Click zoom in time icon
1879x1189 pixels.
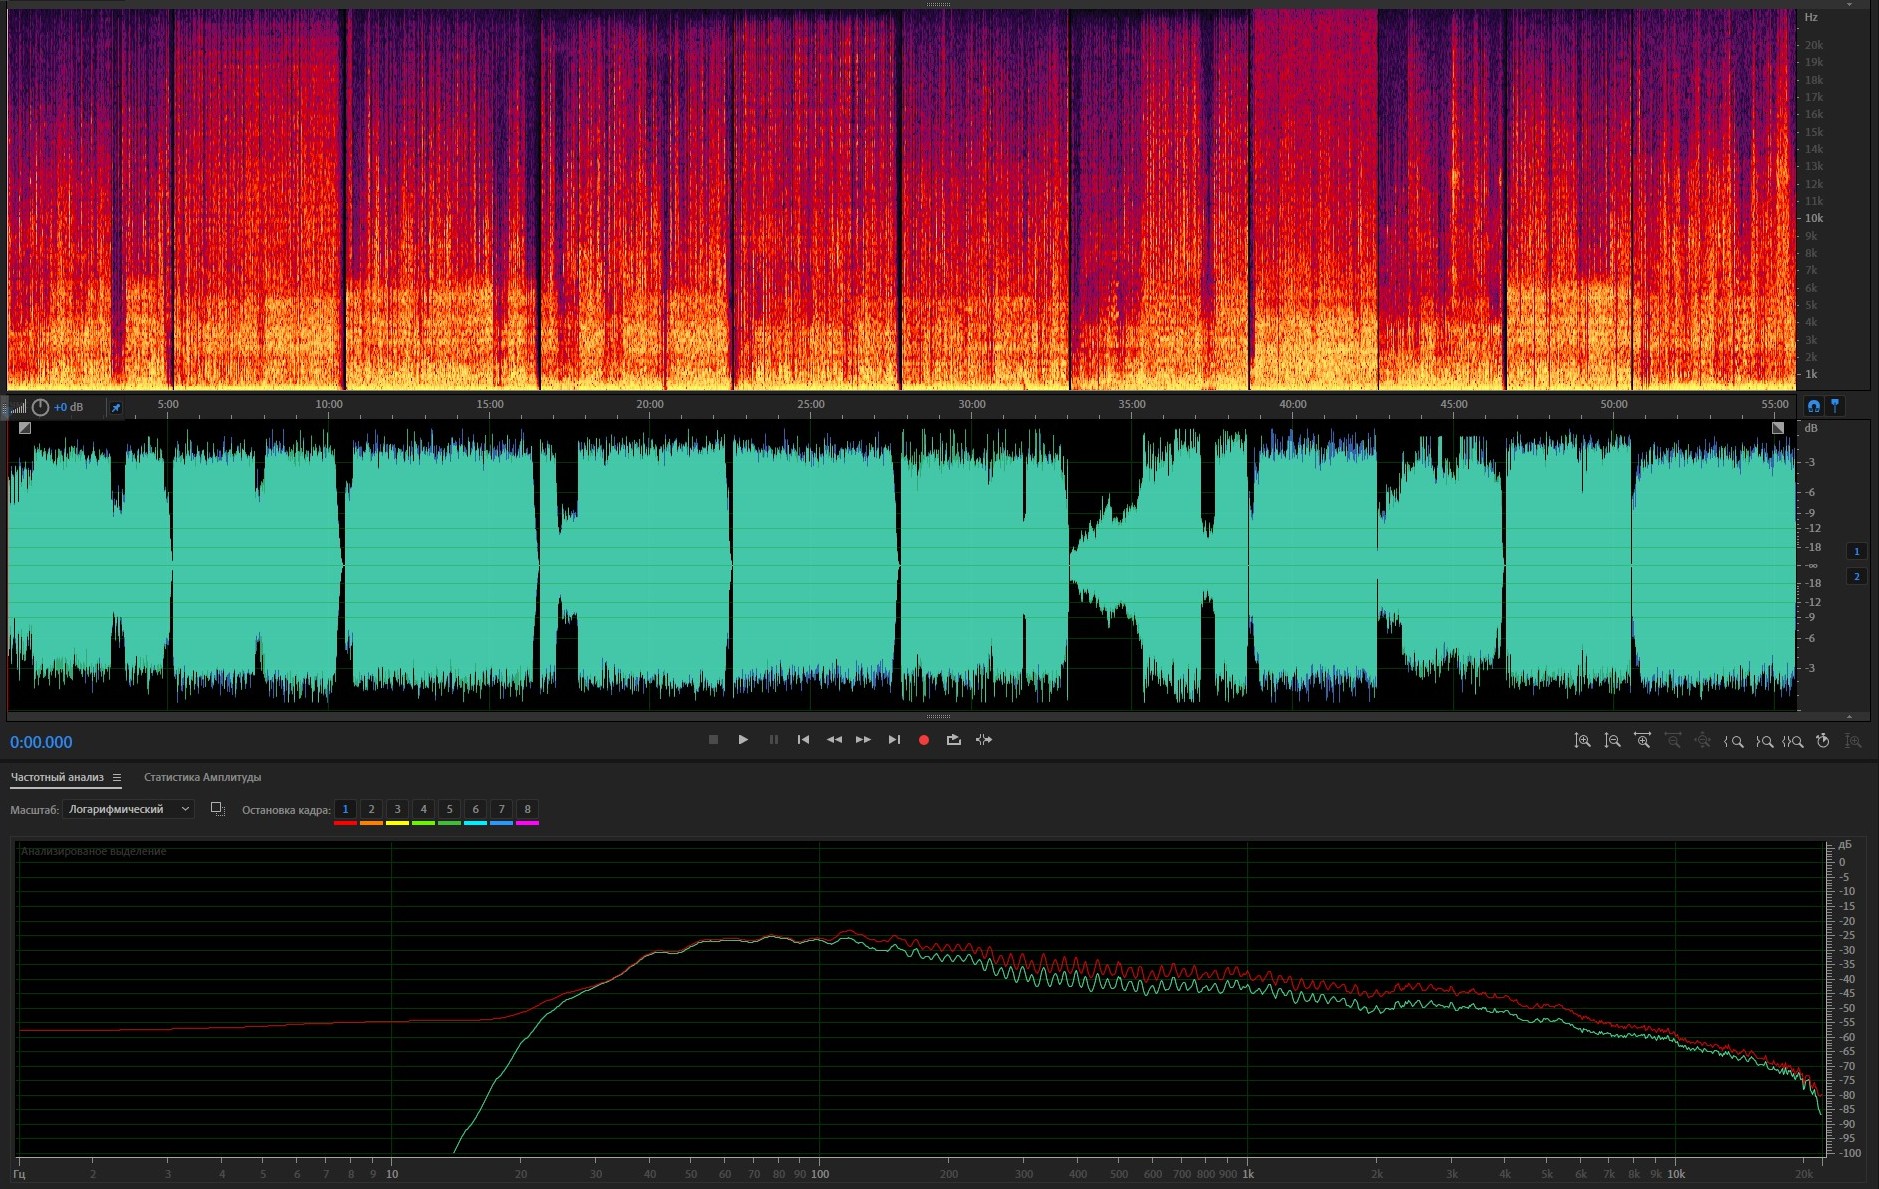[x=1642, y=741]
